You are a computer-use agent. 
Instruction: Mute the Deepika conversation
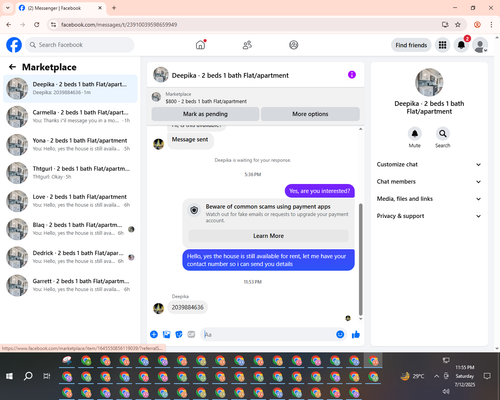point(415,134)
